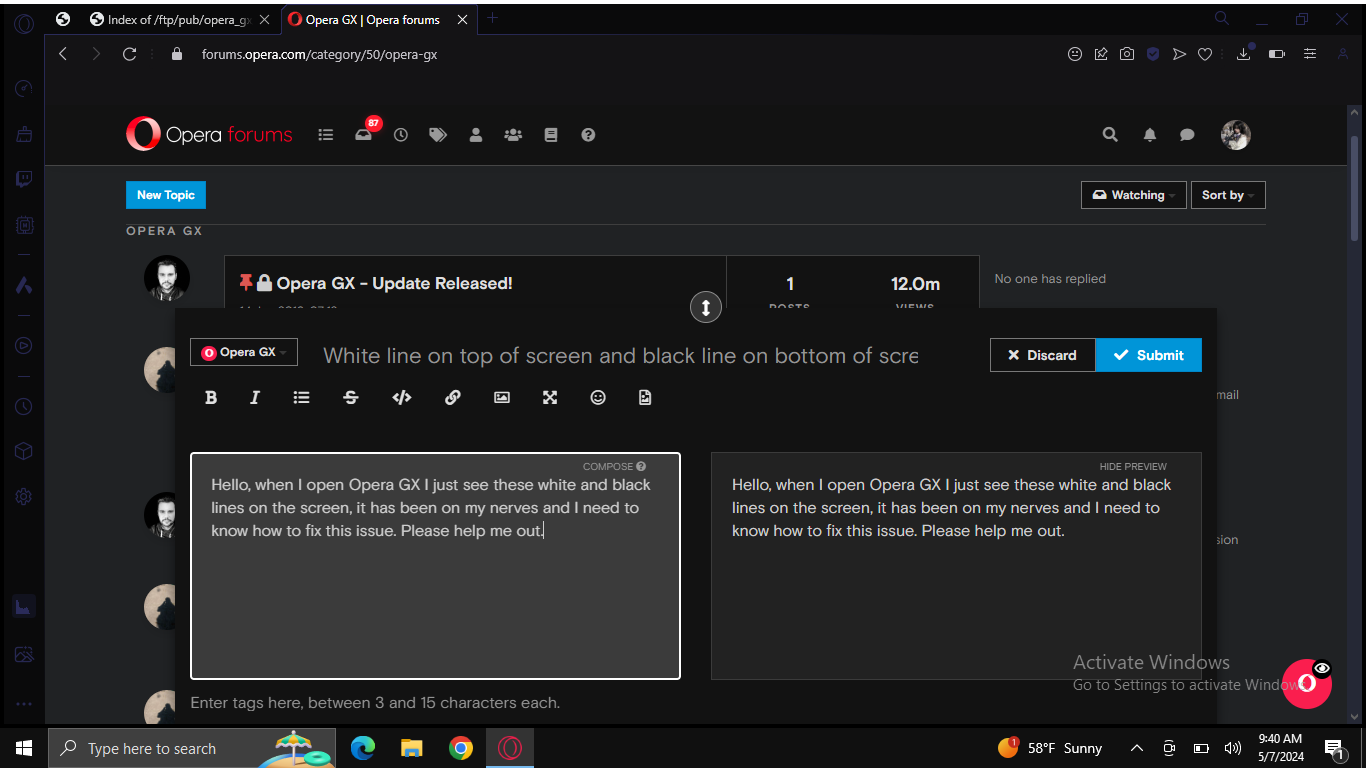Screen dimensions: 1366x768
Task: Open Microsoft Edge from taskbar
Action: click(362, 748)
